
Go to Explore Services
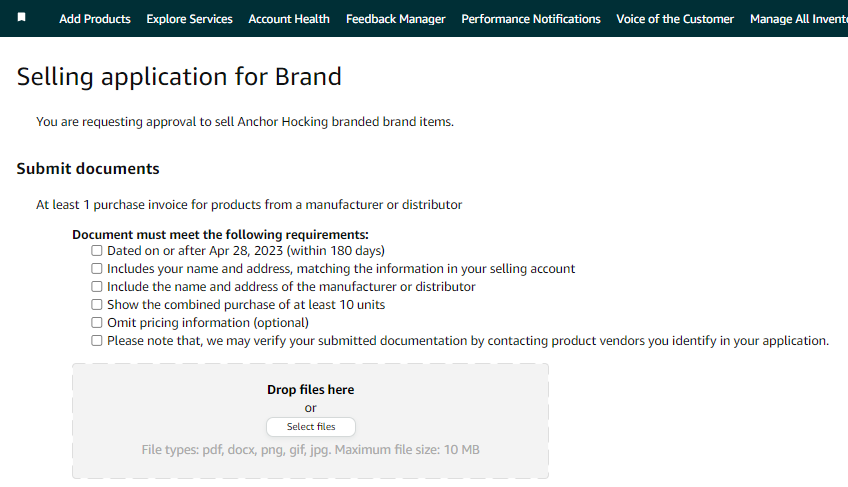189,19
